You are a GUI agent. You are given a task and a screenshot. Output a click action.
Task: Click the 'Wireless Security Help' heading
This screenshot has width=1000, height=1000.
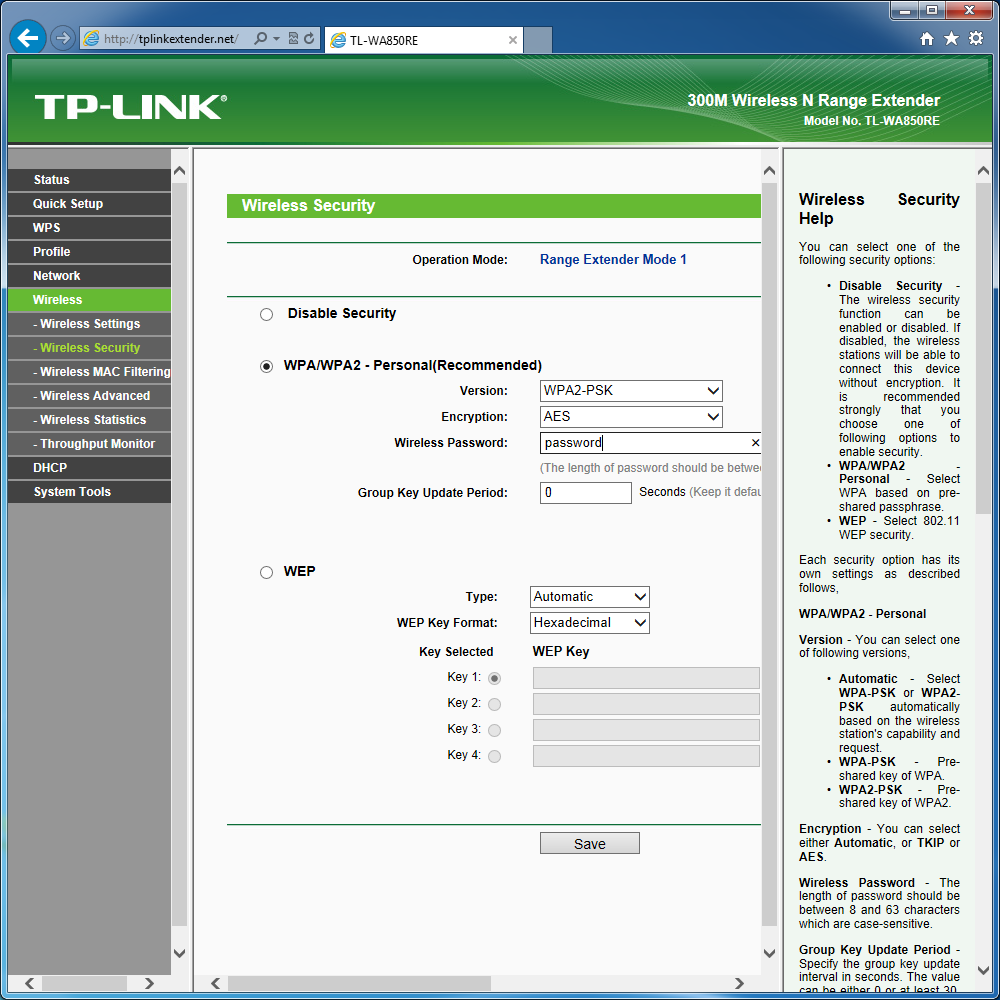(879, 209)
